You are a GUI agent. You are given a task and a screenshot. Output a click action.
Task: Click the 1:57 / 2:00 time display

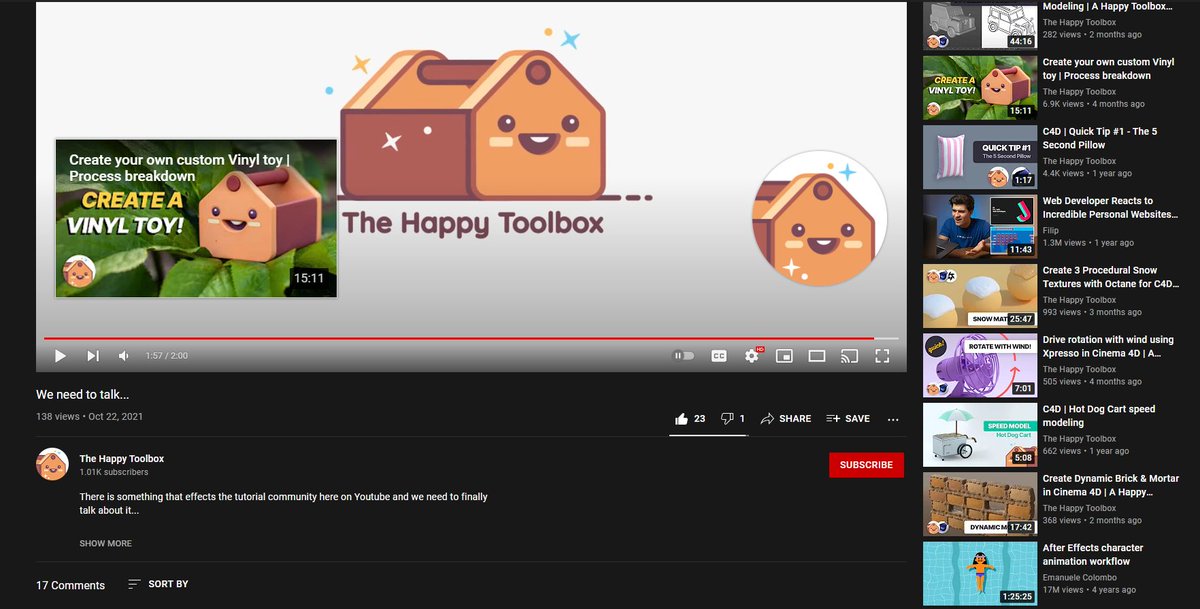166,356
